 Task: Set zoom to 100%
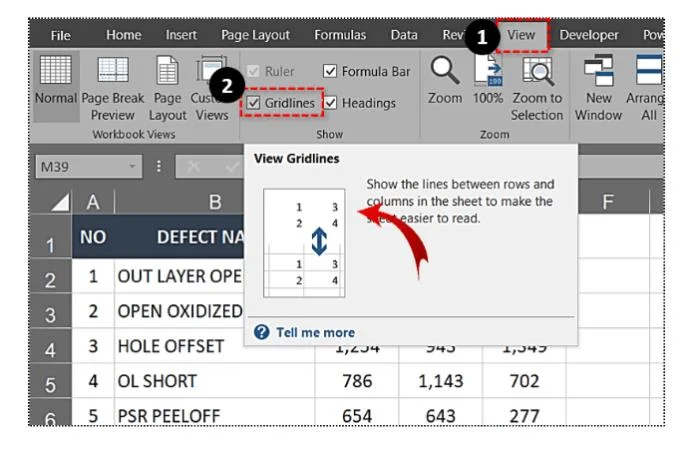coord(488,80)
